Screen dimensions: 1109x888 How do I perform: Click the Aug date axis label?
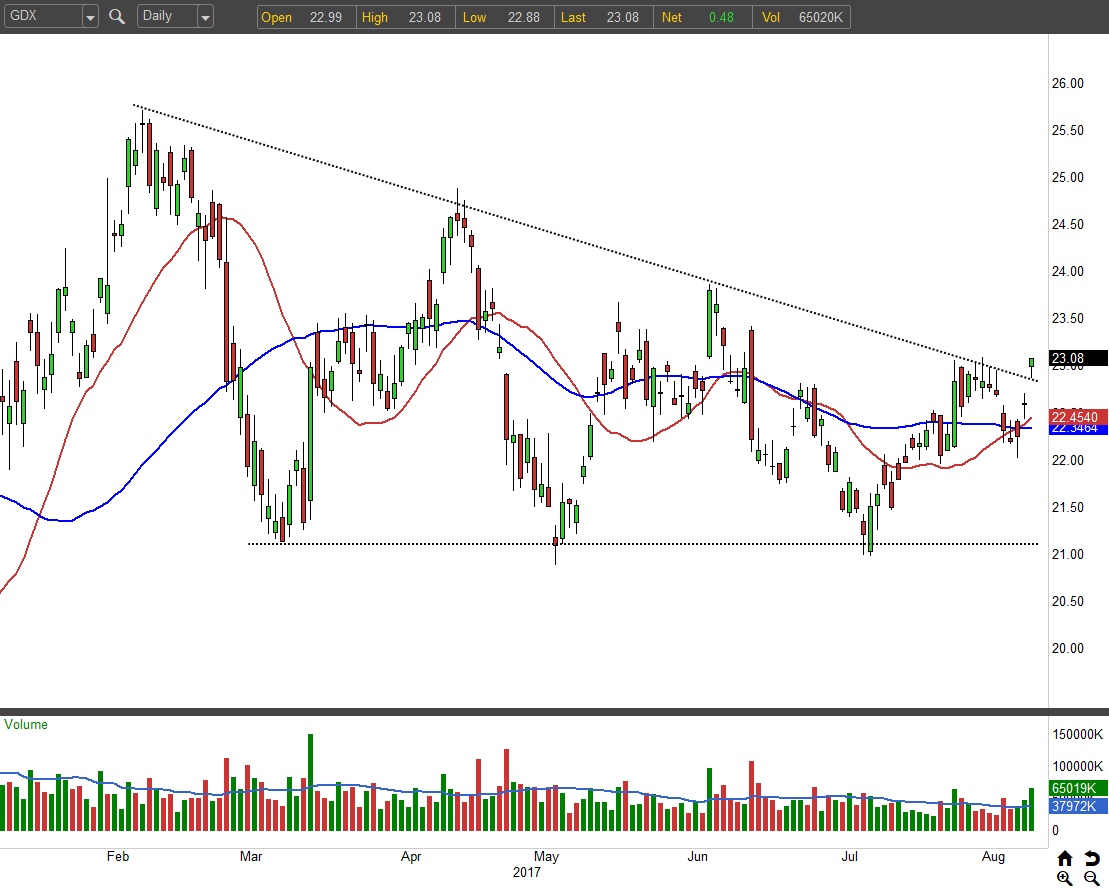(993, 856)
